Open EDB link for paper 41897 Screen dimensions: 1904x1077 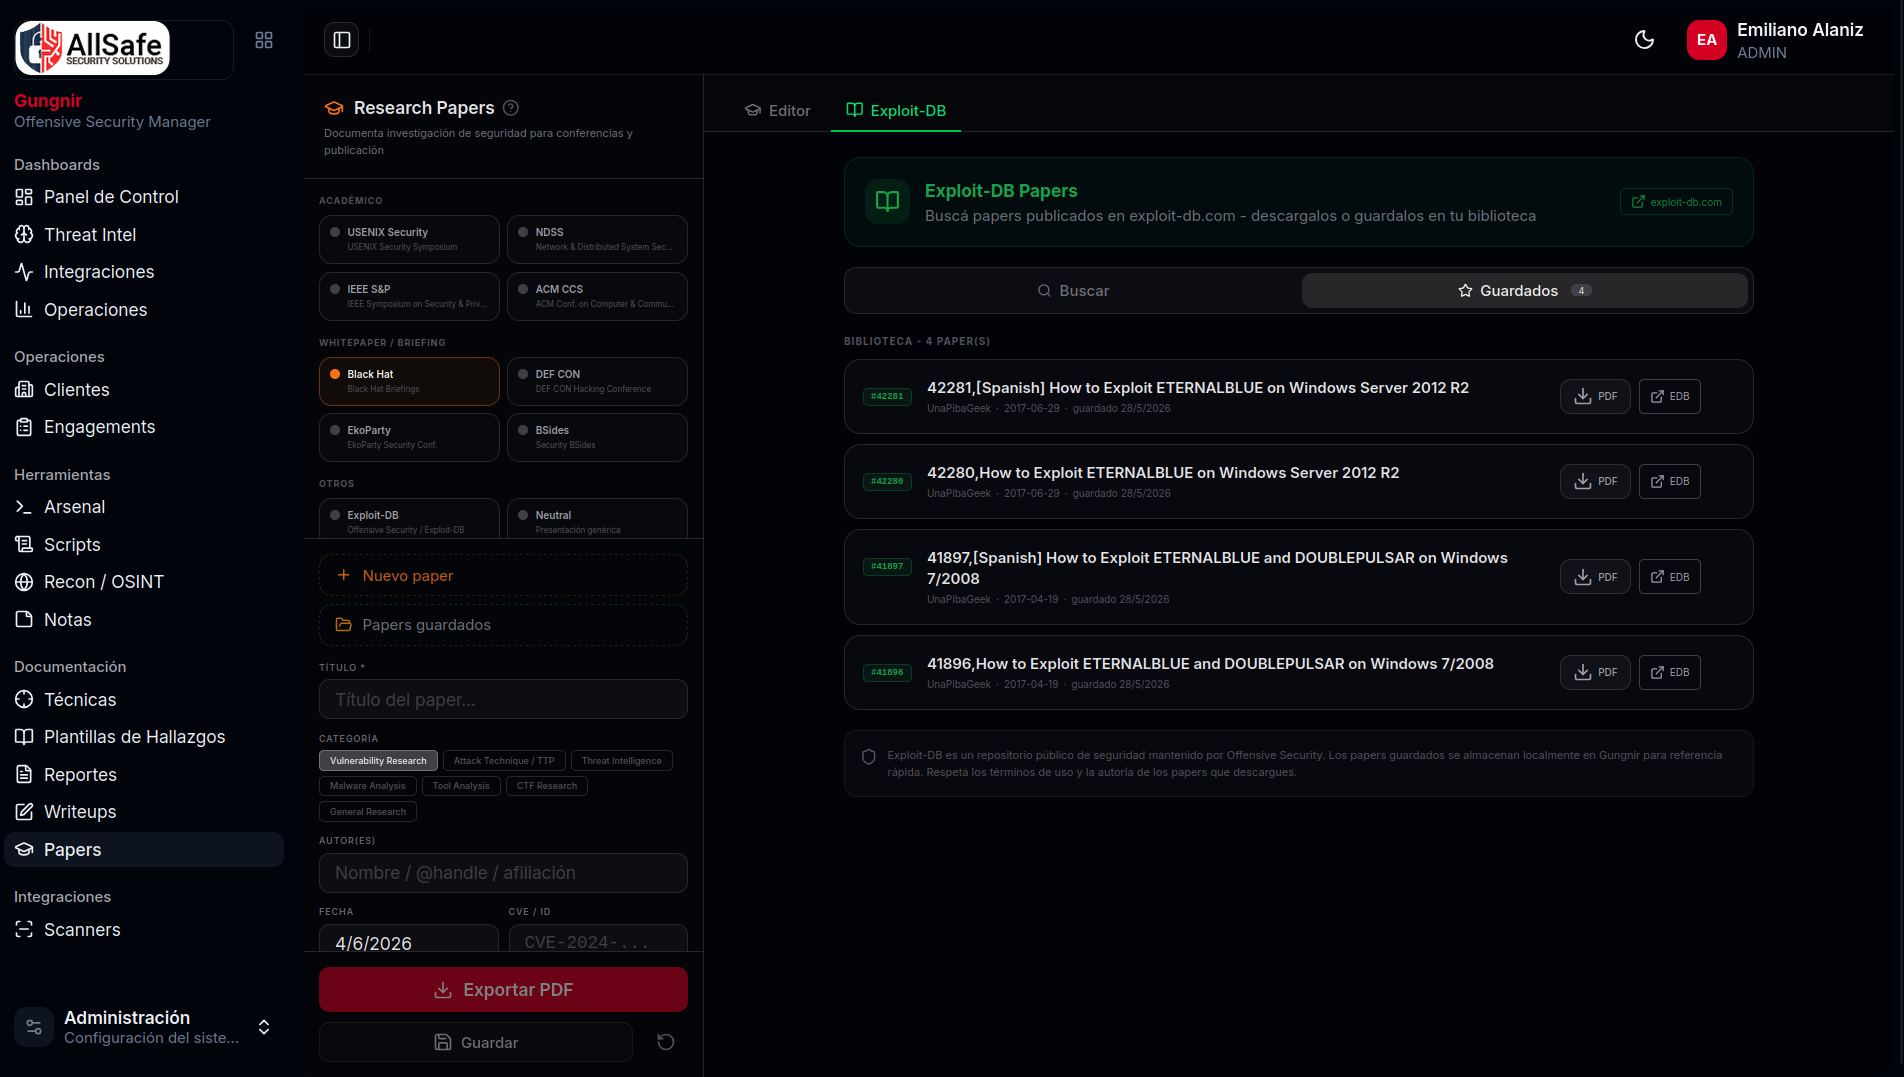[1670, 577]
